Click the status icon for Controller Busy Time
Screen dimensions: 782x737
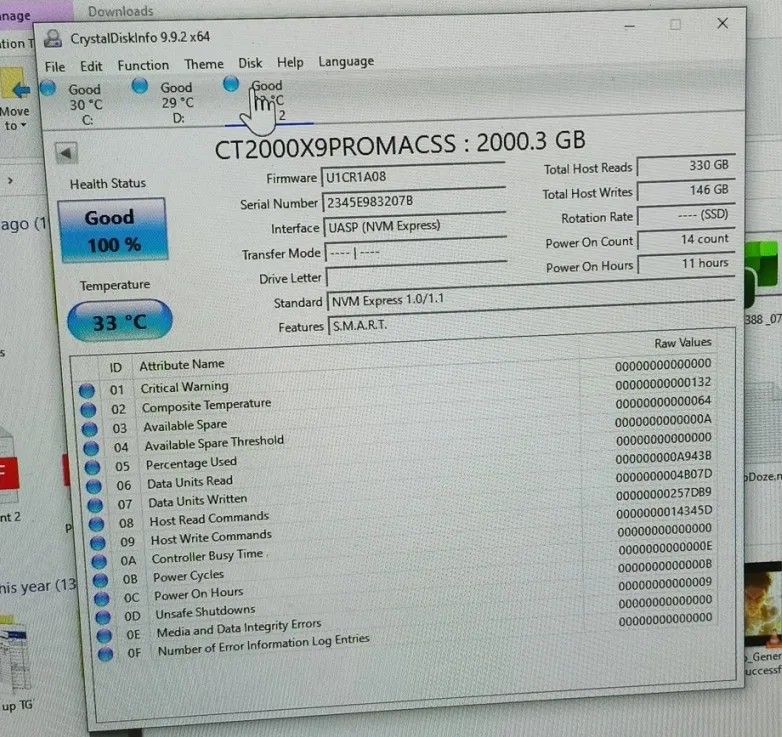coord(99,561)
